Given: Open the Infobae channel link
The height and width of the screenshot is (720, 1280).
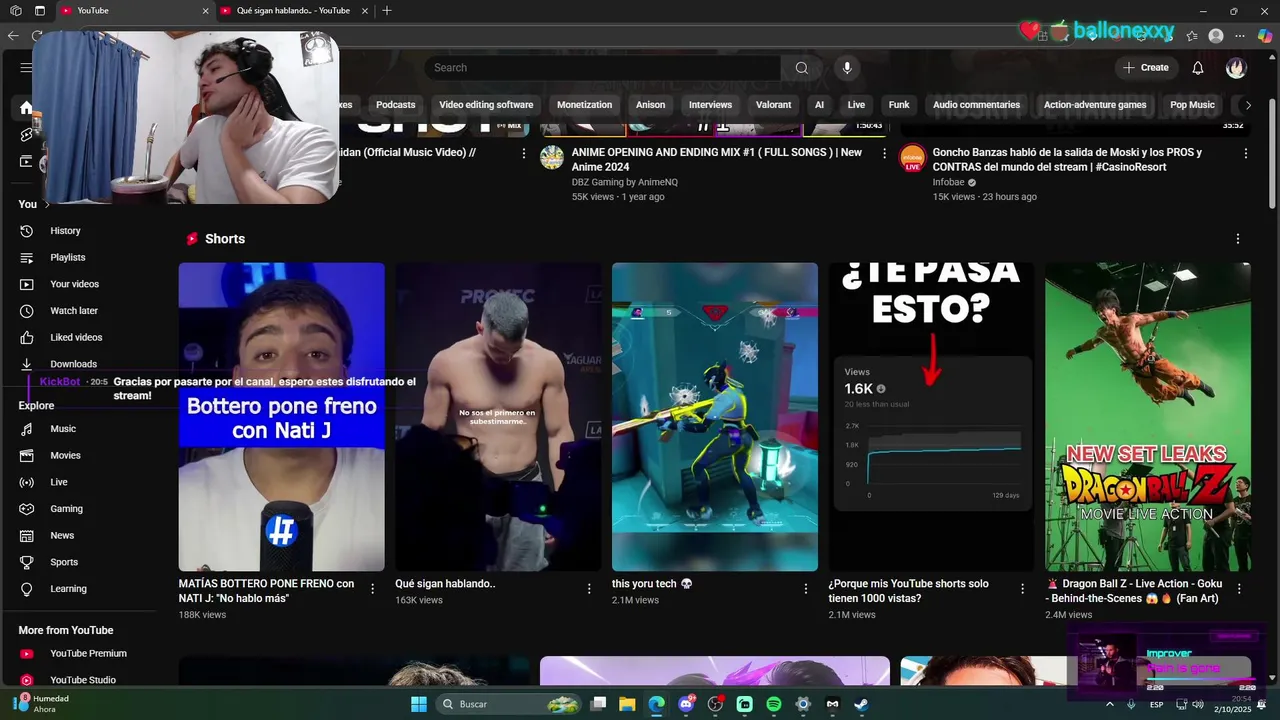Looking at the screenshot, I should click(948, 182).
